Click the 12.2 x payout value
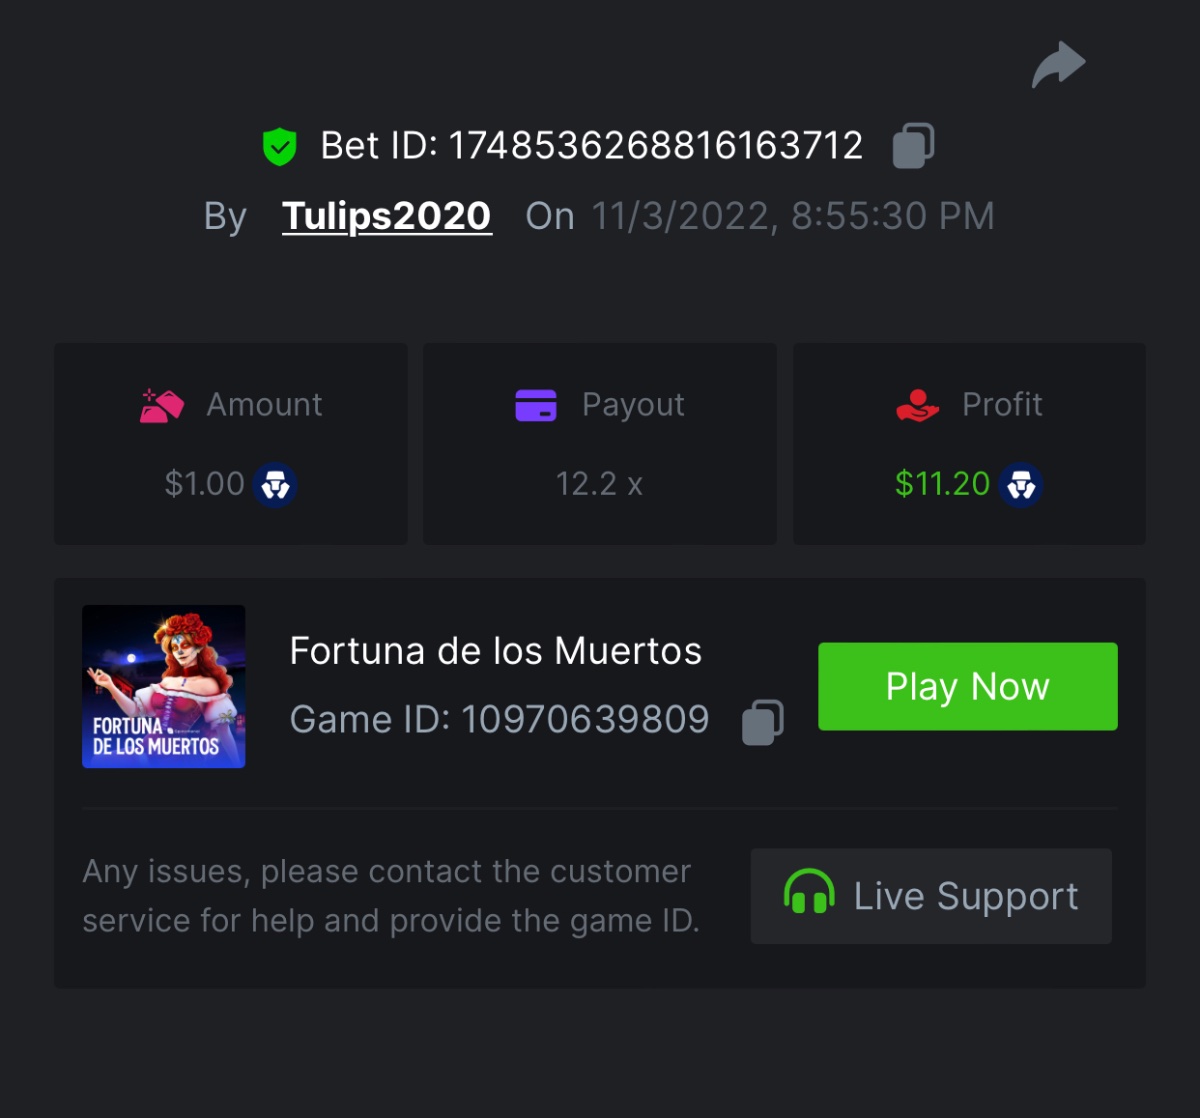 point(599,485)
